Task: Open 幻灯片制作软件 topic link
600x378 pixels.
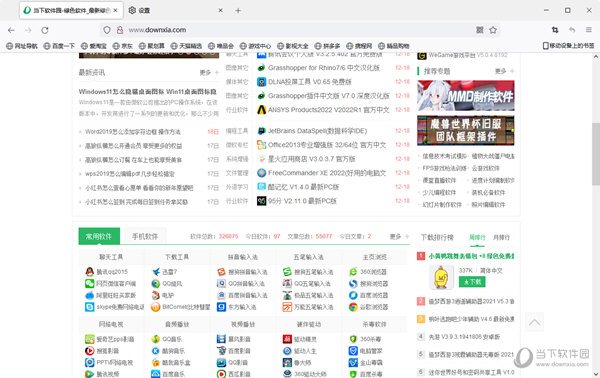Action: coord(442,205)
